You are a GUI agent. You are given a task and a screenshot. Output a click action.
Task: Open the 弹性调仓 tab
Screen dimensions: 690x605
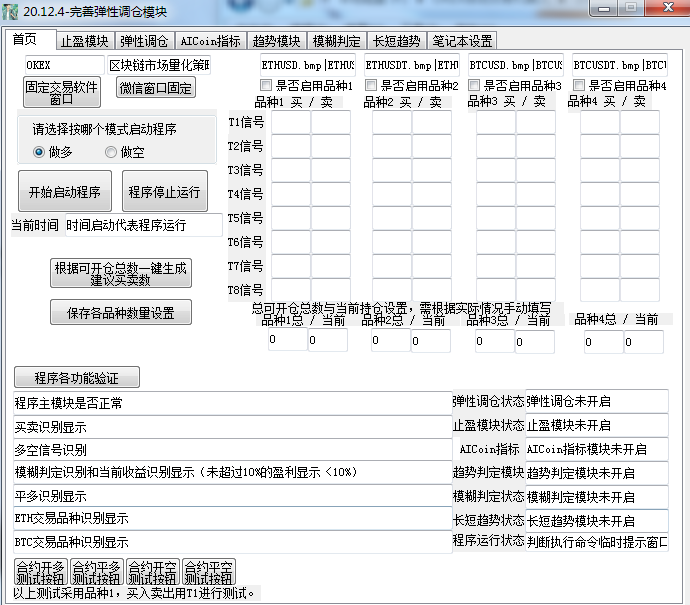pos(144,41)
